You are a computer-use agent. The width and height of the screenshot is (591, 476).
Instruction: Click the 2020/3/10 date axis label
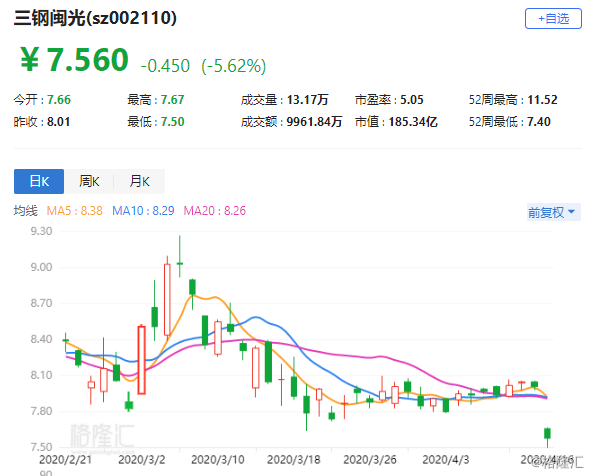pyautogui.click(x=218, y=459)
